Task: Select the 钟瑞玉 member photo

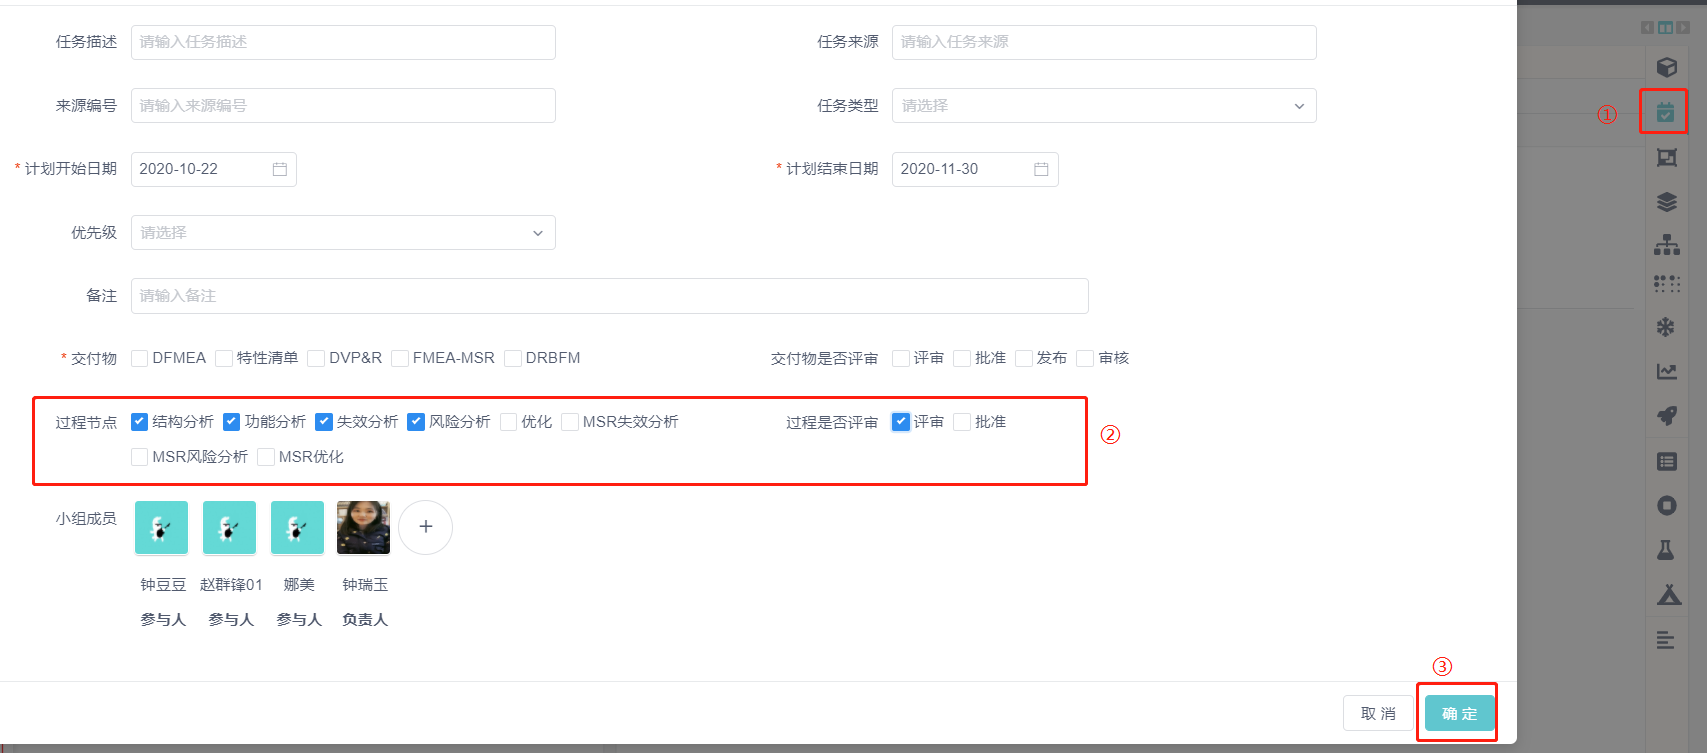Action: pos(364,527)
